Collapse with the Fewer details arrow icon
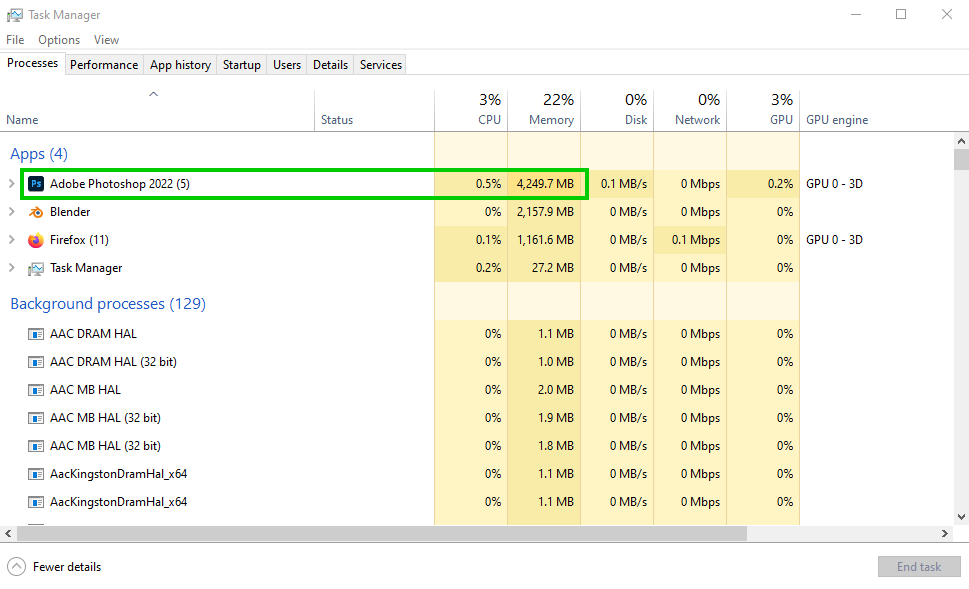Viewport: 969px width, 589px height. pyautogui.click(x=16, y=566)
